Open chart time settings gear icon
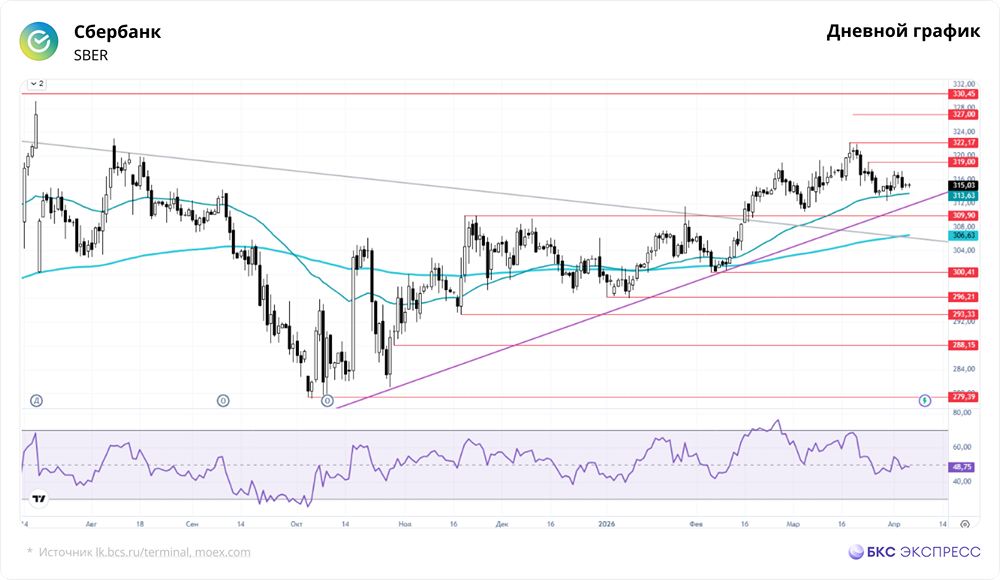This screenshot has width=1000, height=580. click(x=965, y=524)
